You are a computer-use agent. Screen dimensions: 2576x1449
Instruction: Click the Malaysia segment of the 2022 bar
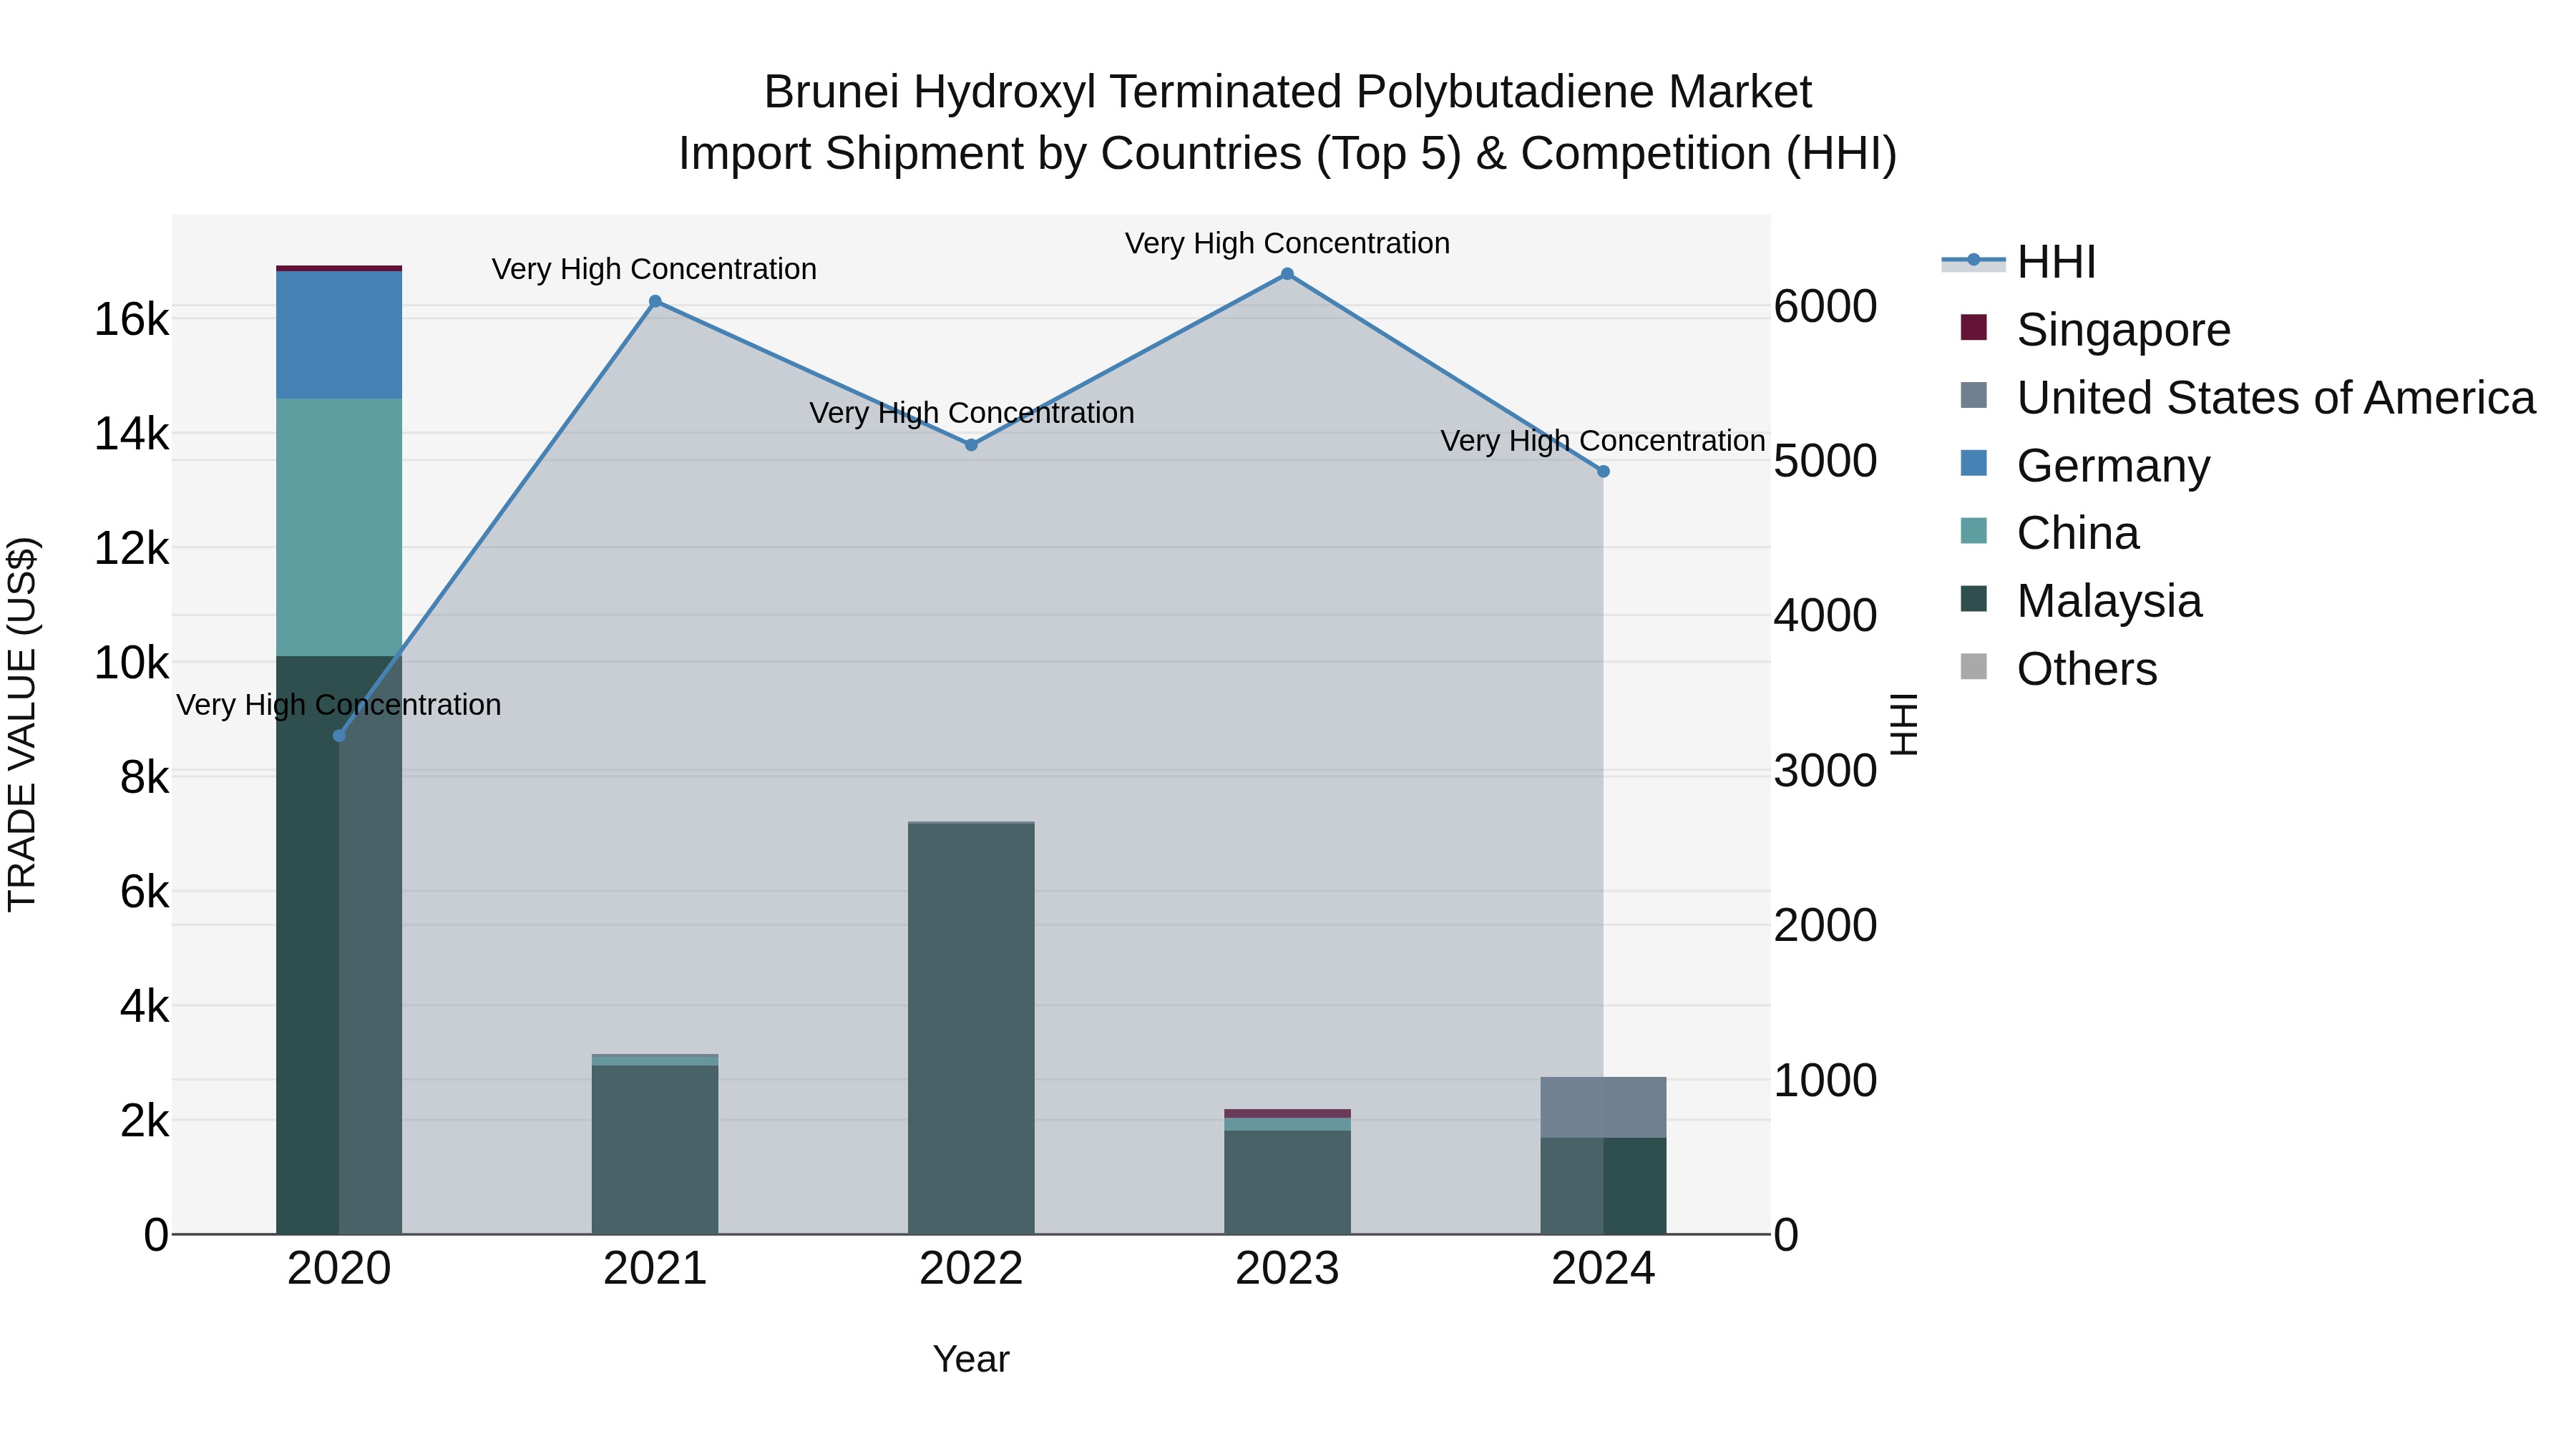[971, 1029]
